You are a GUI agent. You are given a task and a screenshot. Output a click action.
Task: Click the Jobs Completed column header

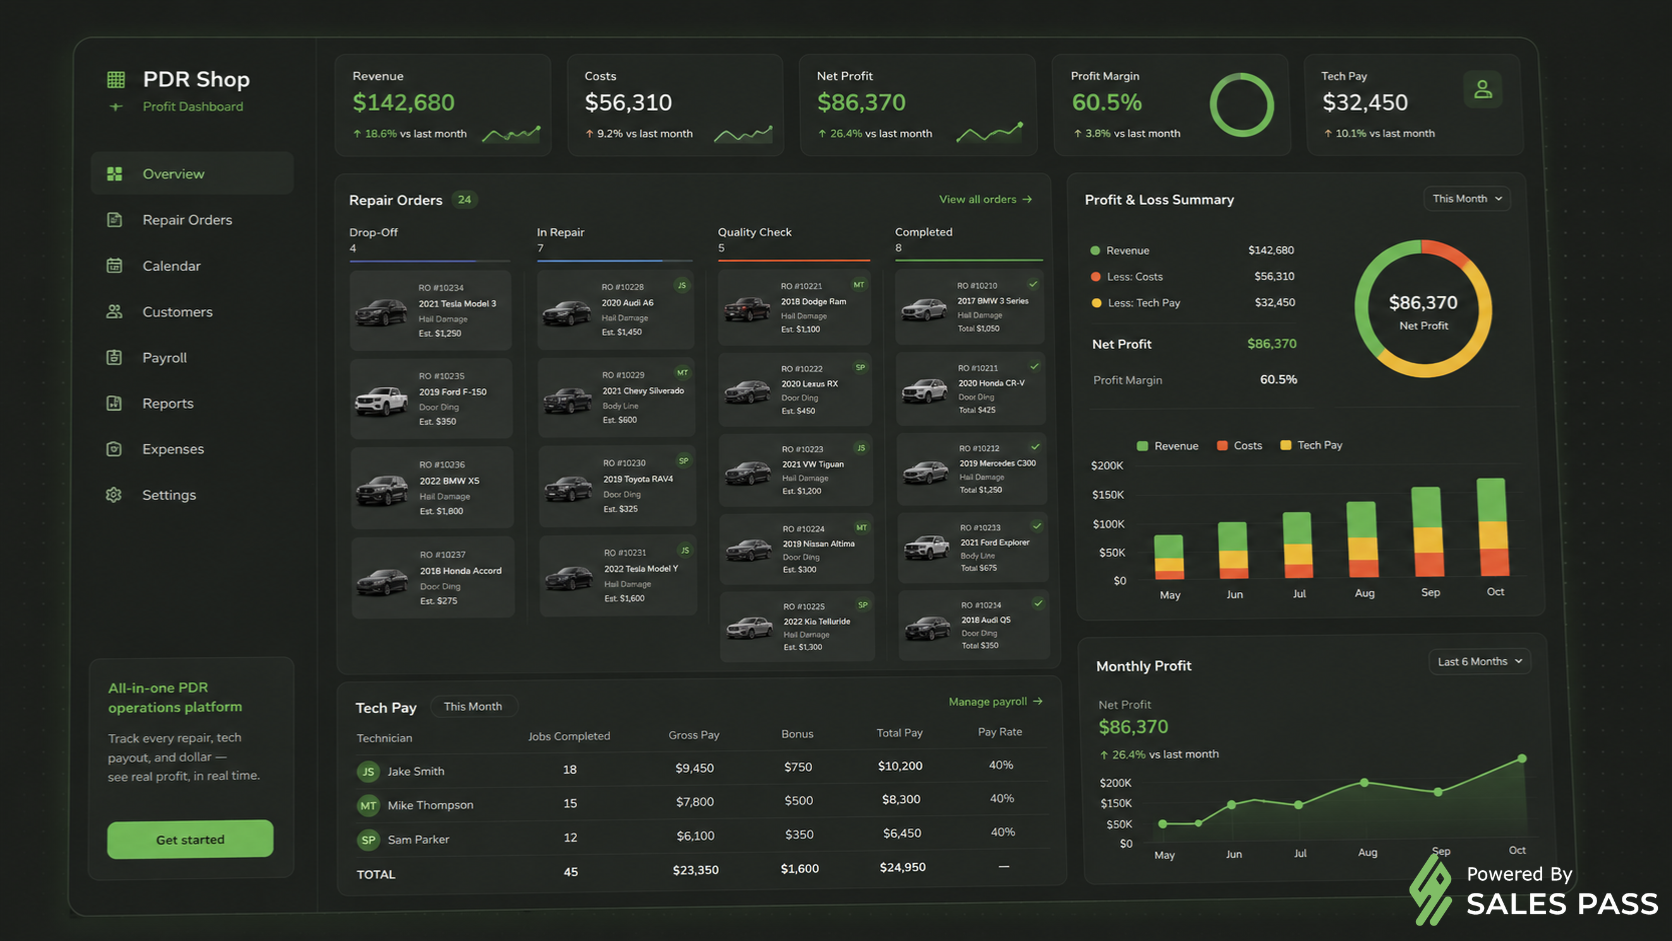pos(569,736)
